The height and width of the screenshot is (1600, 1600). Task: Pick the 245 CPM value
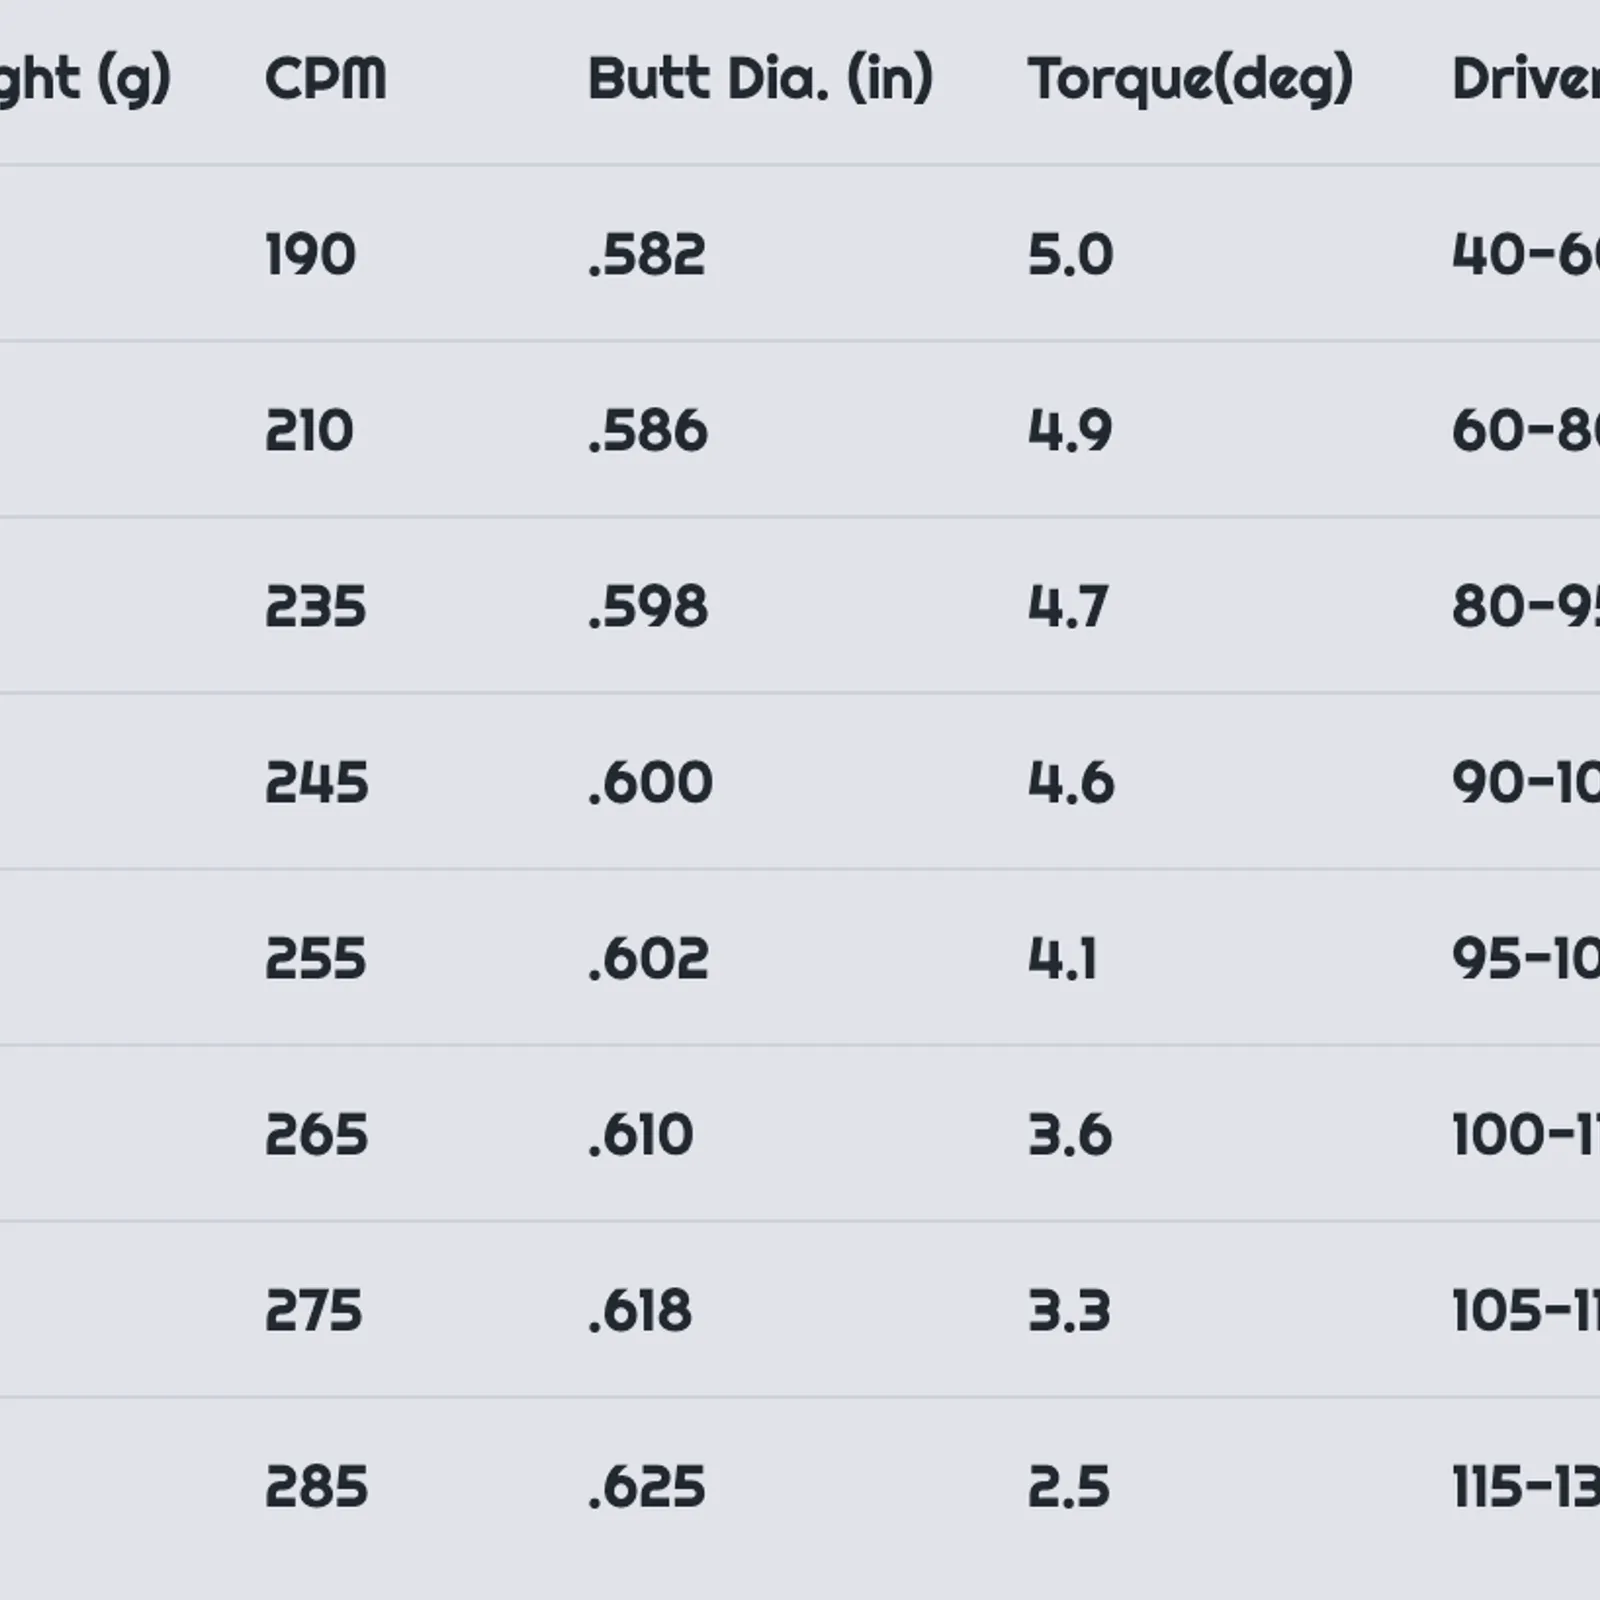316,782
